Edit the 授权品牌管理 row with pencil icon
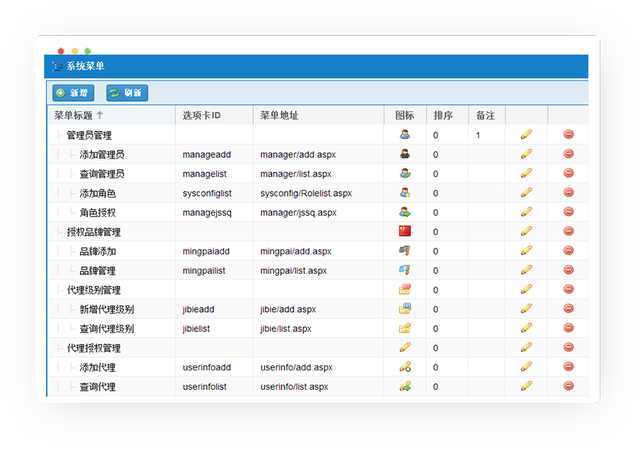Screen dimensions: 640x449 click(527, 231)
